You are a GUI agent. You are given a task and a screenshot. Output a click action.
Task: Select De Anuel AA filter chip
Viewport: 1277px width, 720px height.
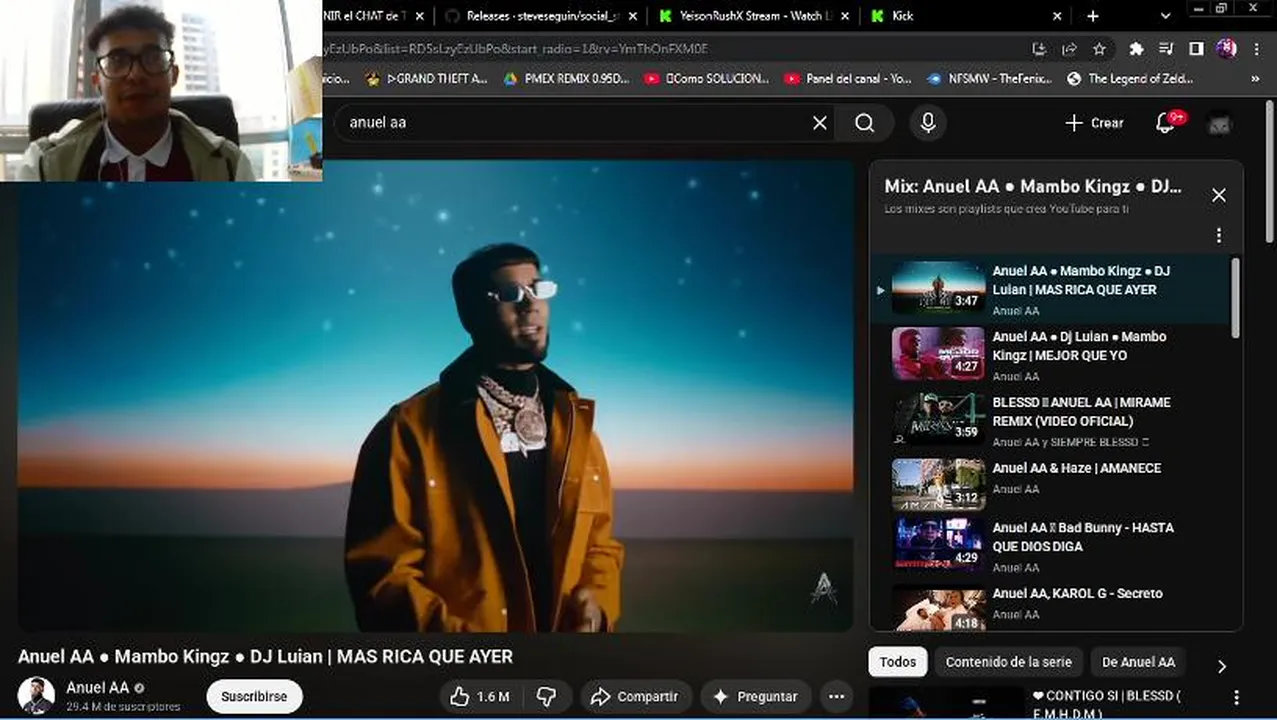click(1138, 662)
